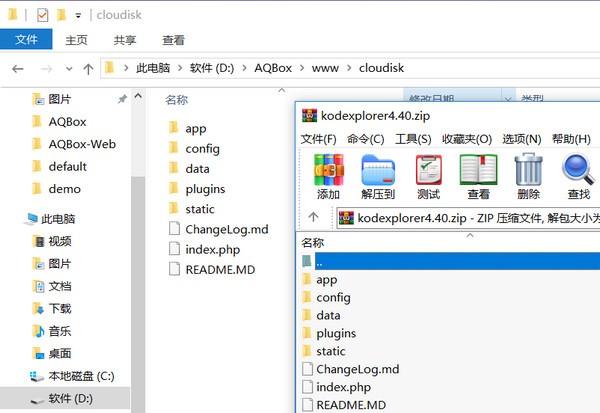The width and height of the screenshot is (600, 413).
Task: Click the WinRAR Add (添加) toolbar icon
Action: [x=328, y=170]
